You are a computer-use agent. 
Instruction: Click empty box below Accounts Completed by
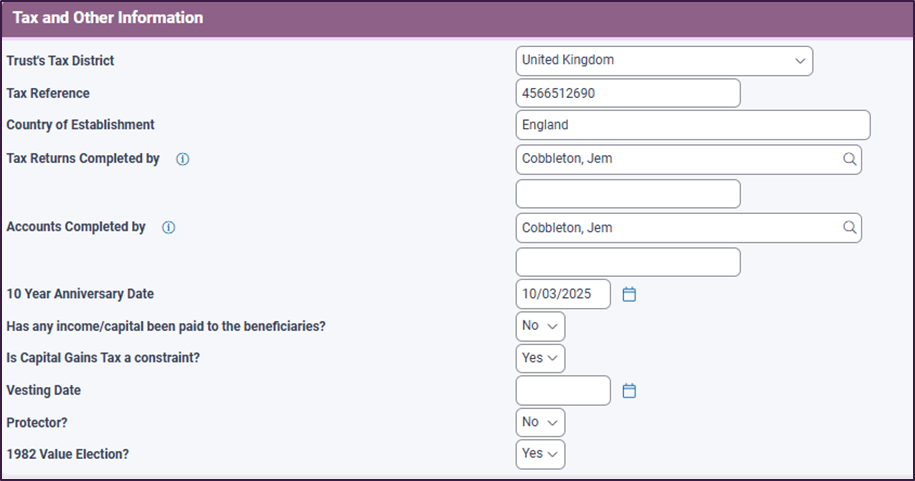point(627,262)
